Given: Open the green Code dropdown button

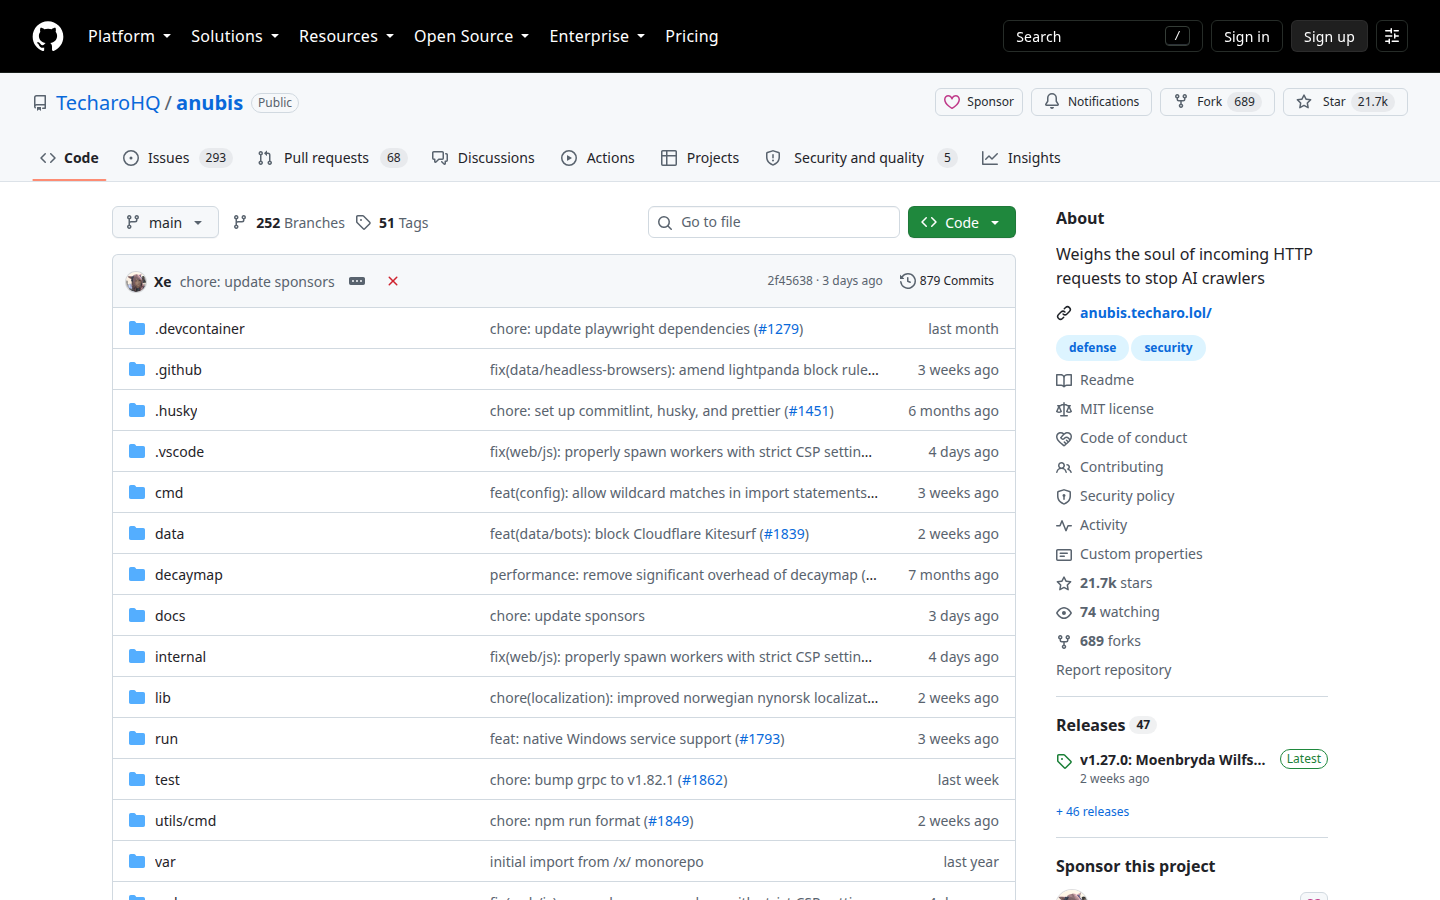Looking at the screenshot, I should pyautogui.click(x=962, y=222).
